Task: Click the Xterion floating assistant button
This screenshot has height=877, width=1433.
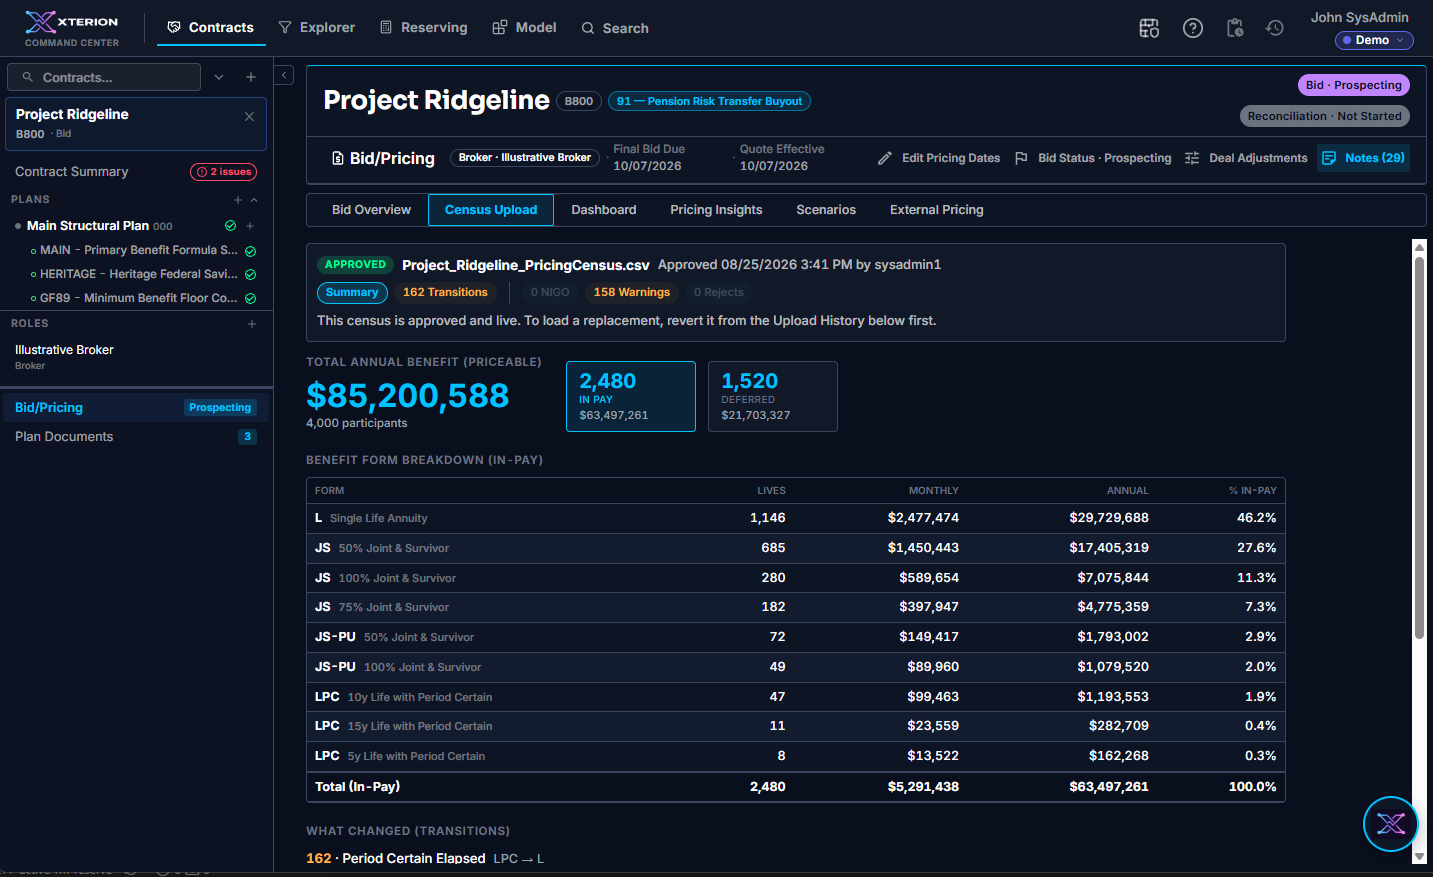Action: 1390,824
